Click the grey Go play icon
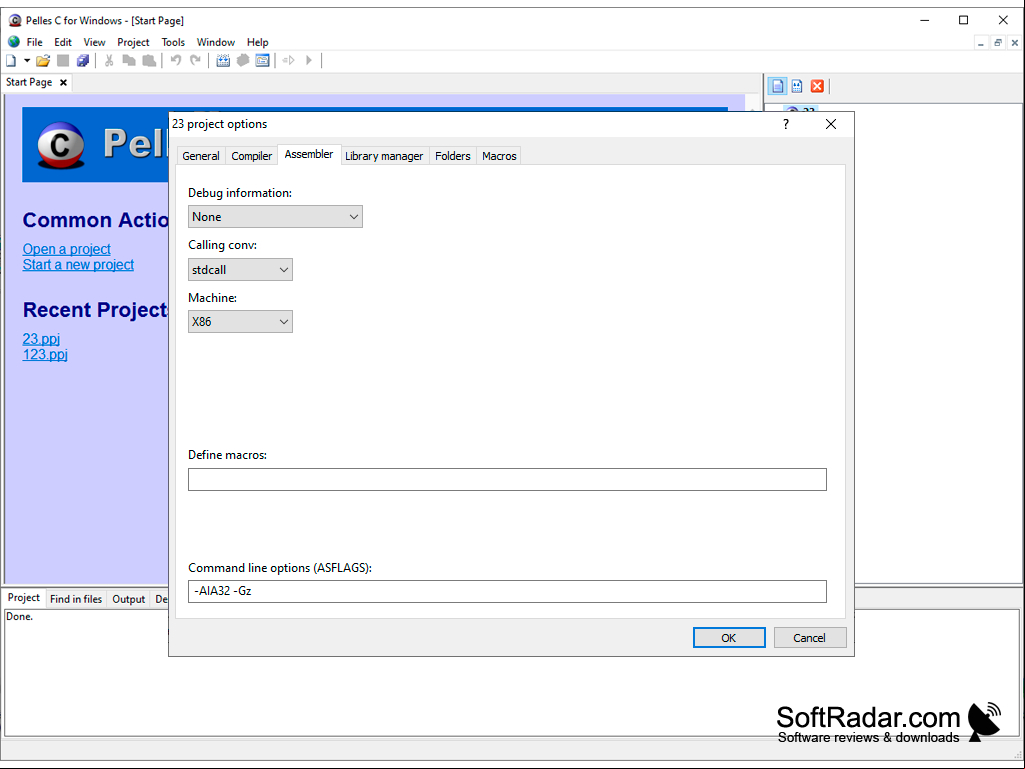Viewport: 1025px width, 769px height. pyautogui.click(x=309, y=61)
